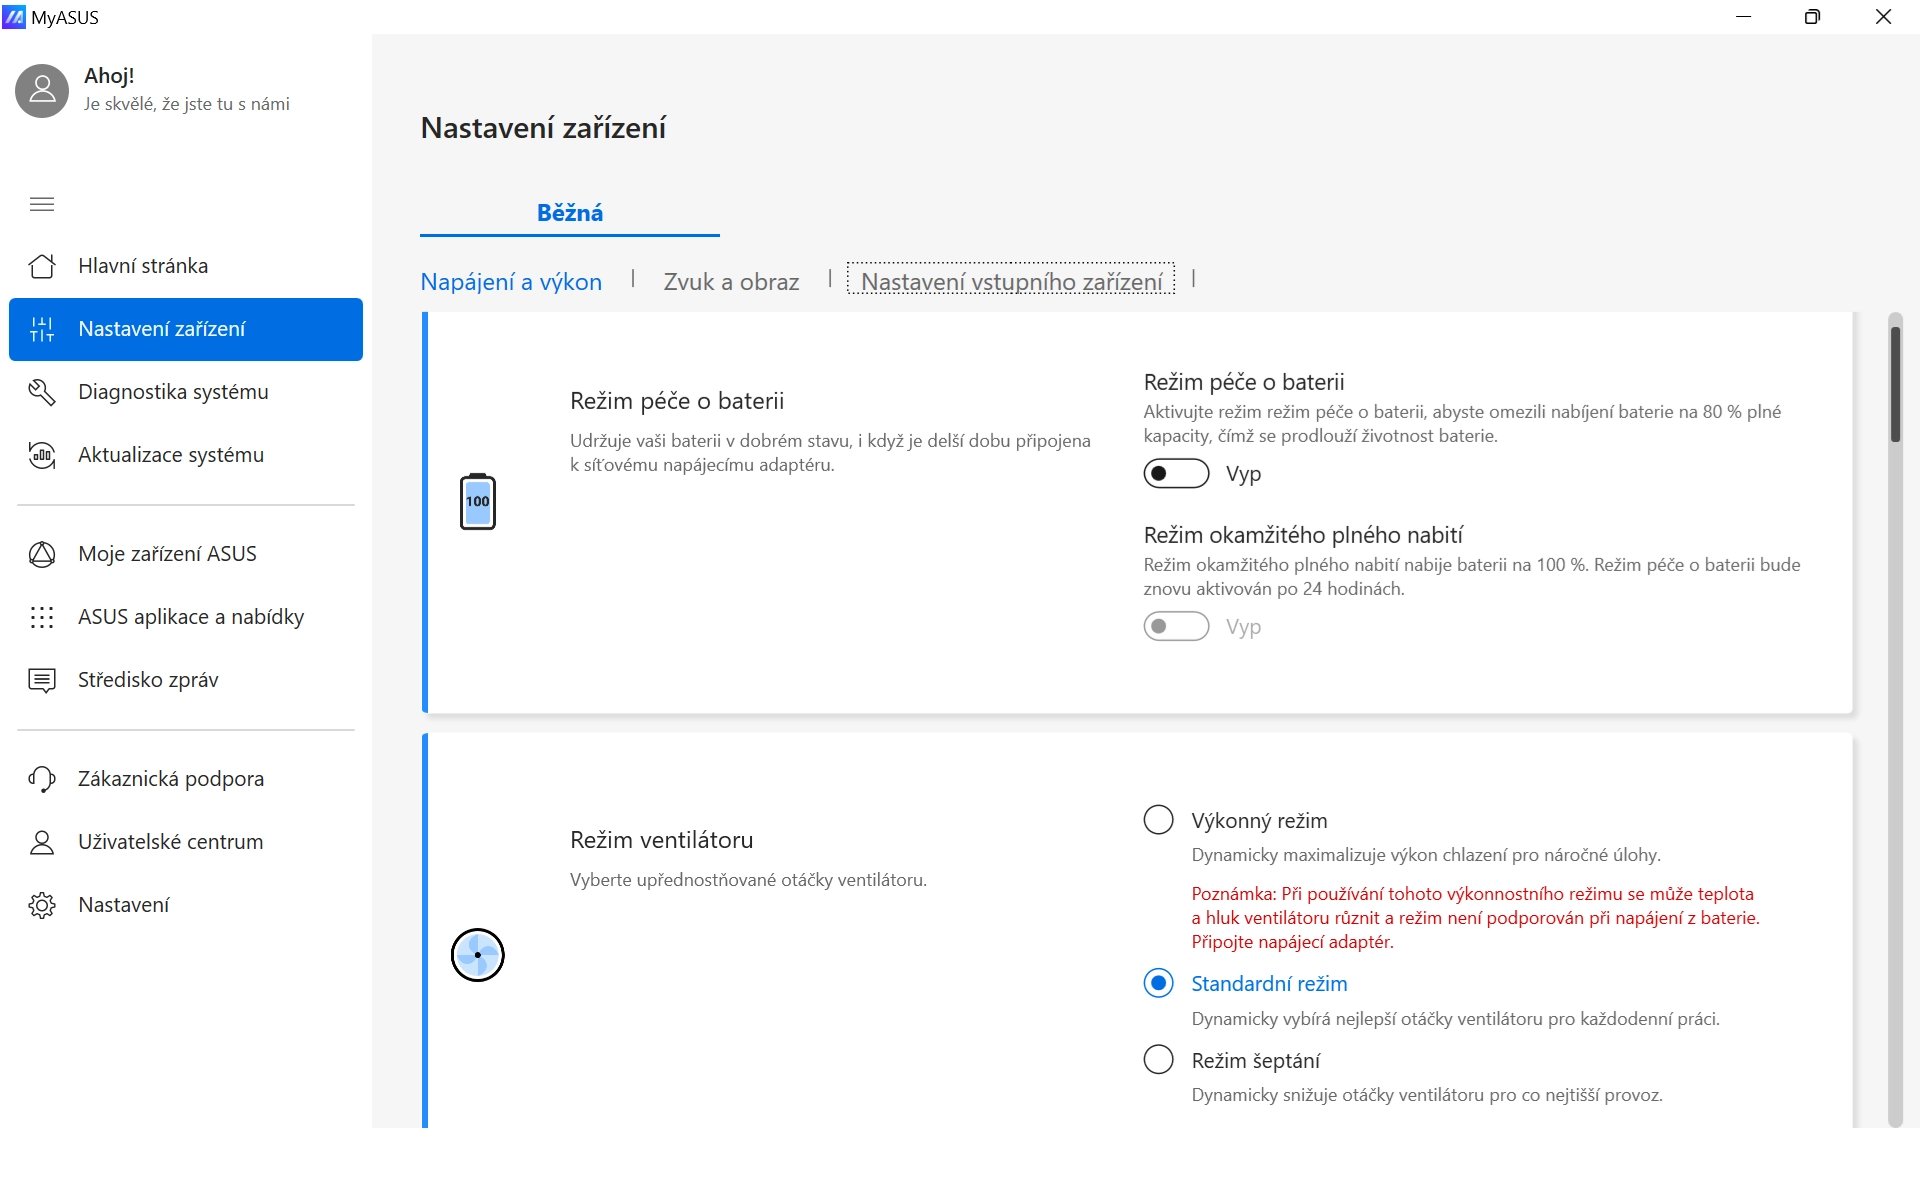
Task: Open Nastavení vstupního zařízení section
Action: coord(1011,282)
